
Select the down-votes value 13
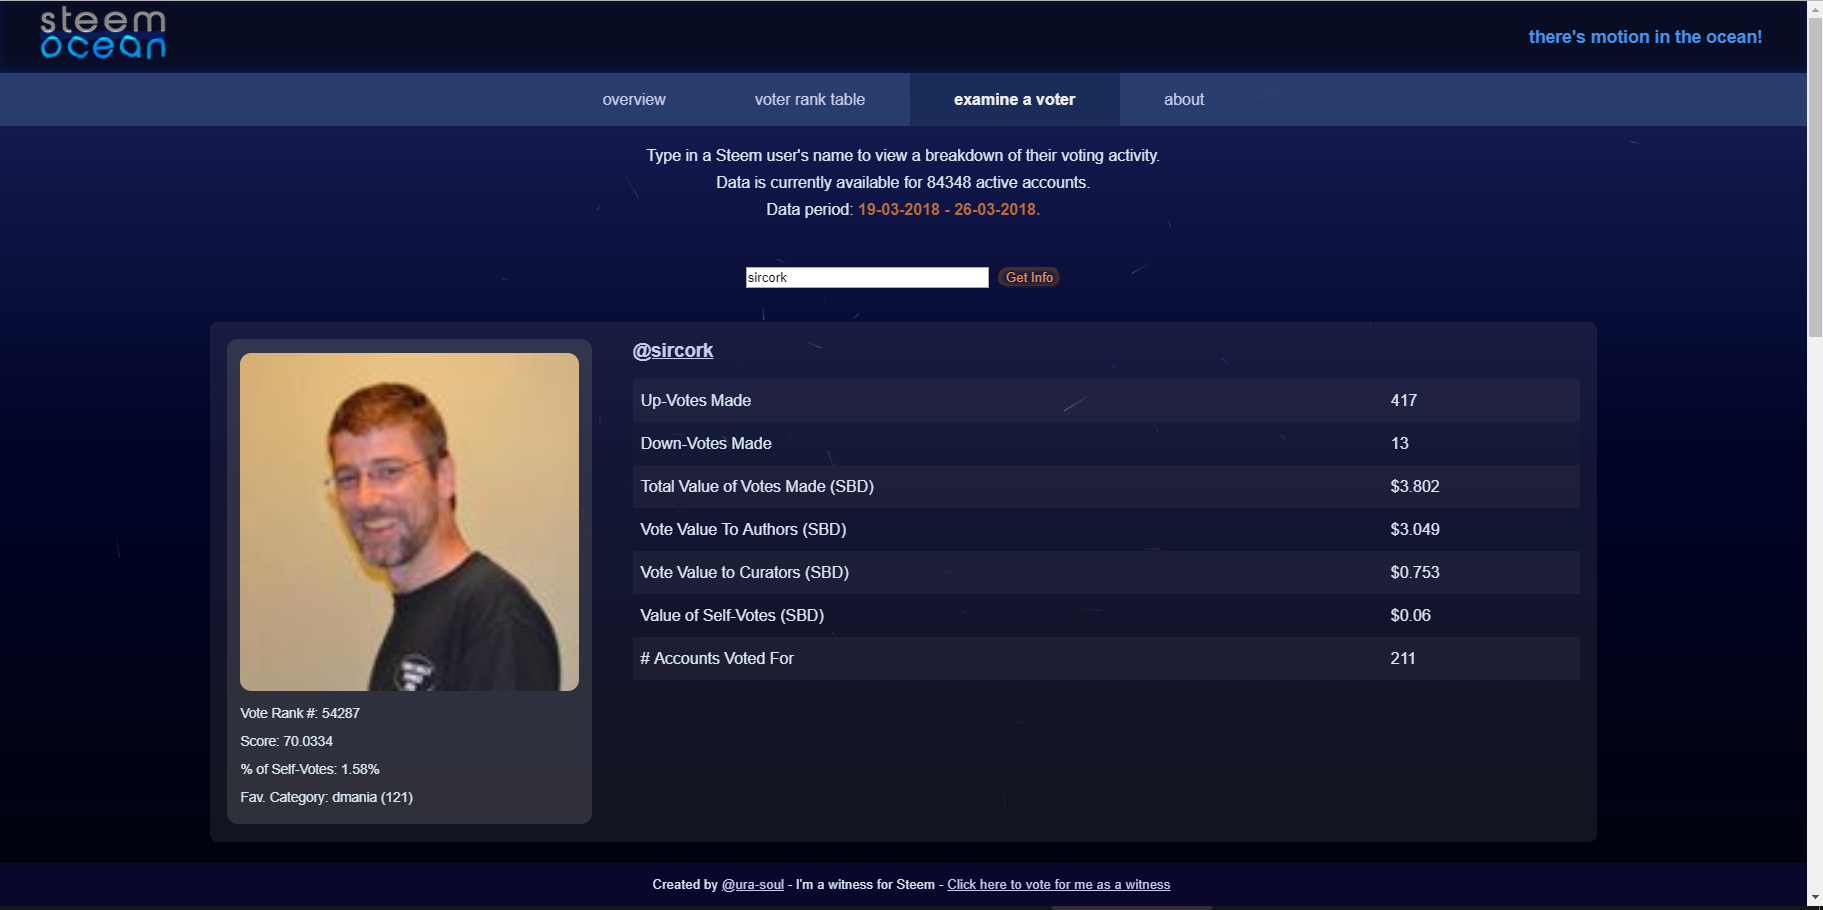pyautogui.click(x=1399, y=443)
